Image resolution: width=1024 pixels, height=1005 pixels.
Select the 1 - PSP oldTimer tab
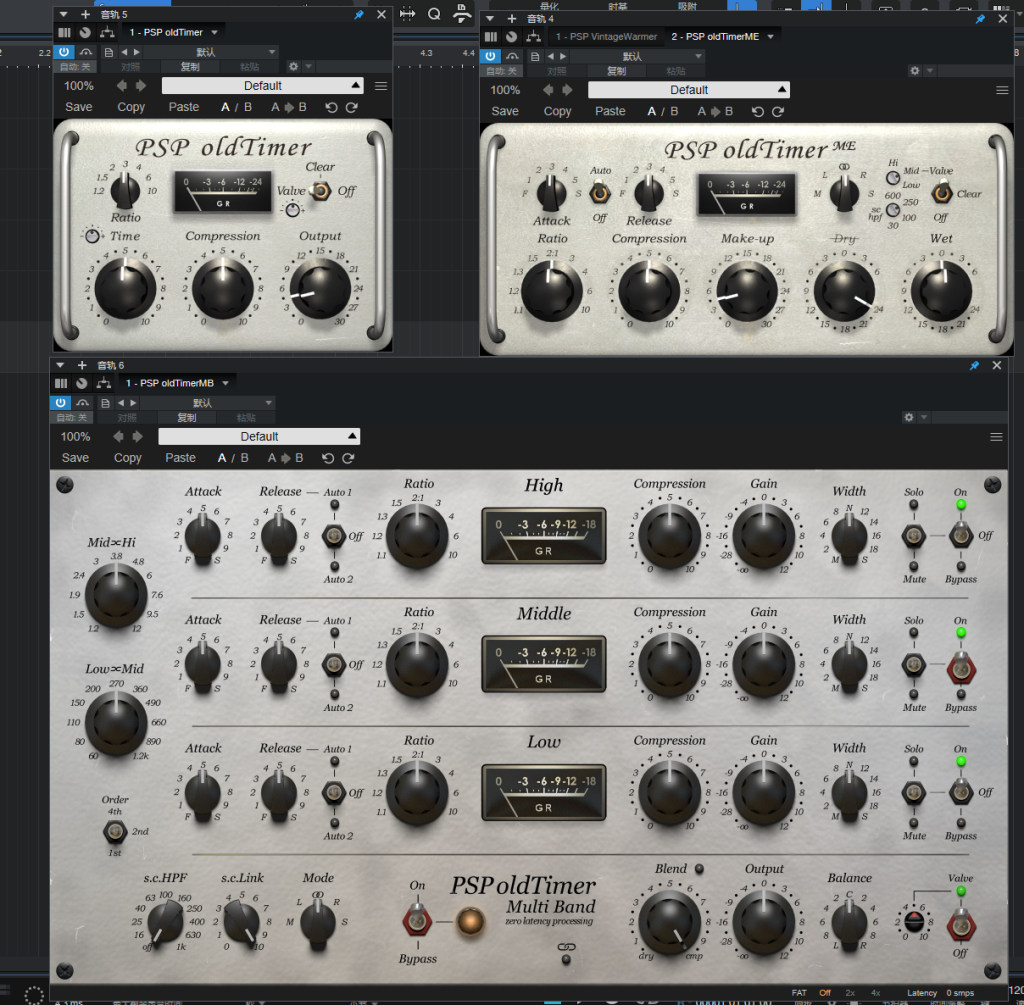(166, 32)
